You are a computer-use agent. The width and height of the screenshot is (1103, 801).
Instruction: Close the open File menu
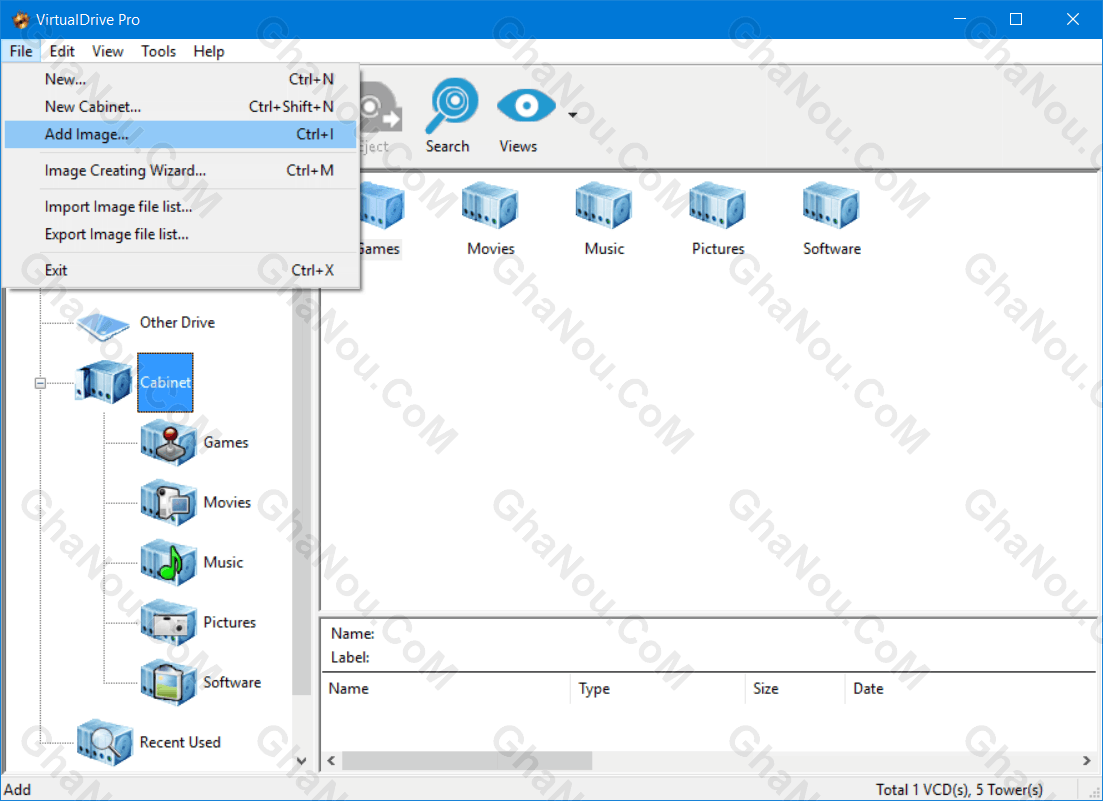tap(20, 51)
